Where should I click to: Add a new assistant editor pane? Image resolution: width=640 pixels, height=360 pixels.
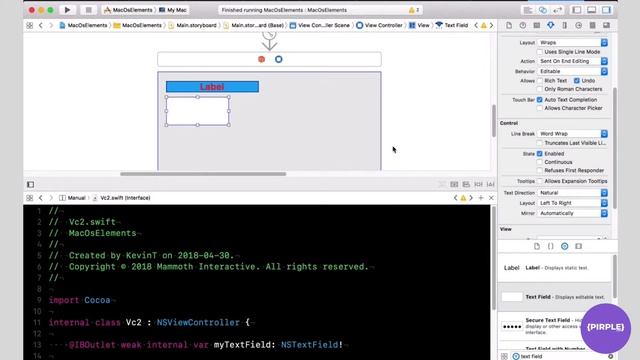point(481,198)
